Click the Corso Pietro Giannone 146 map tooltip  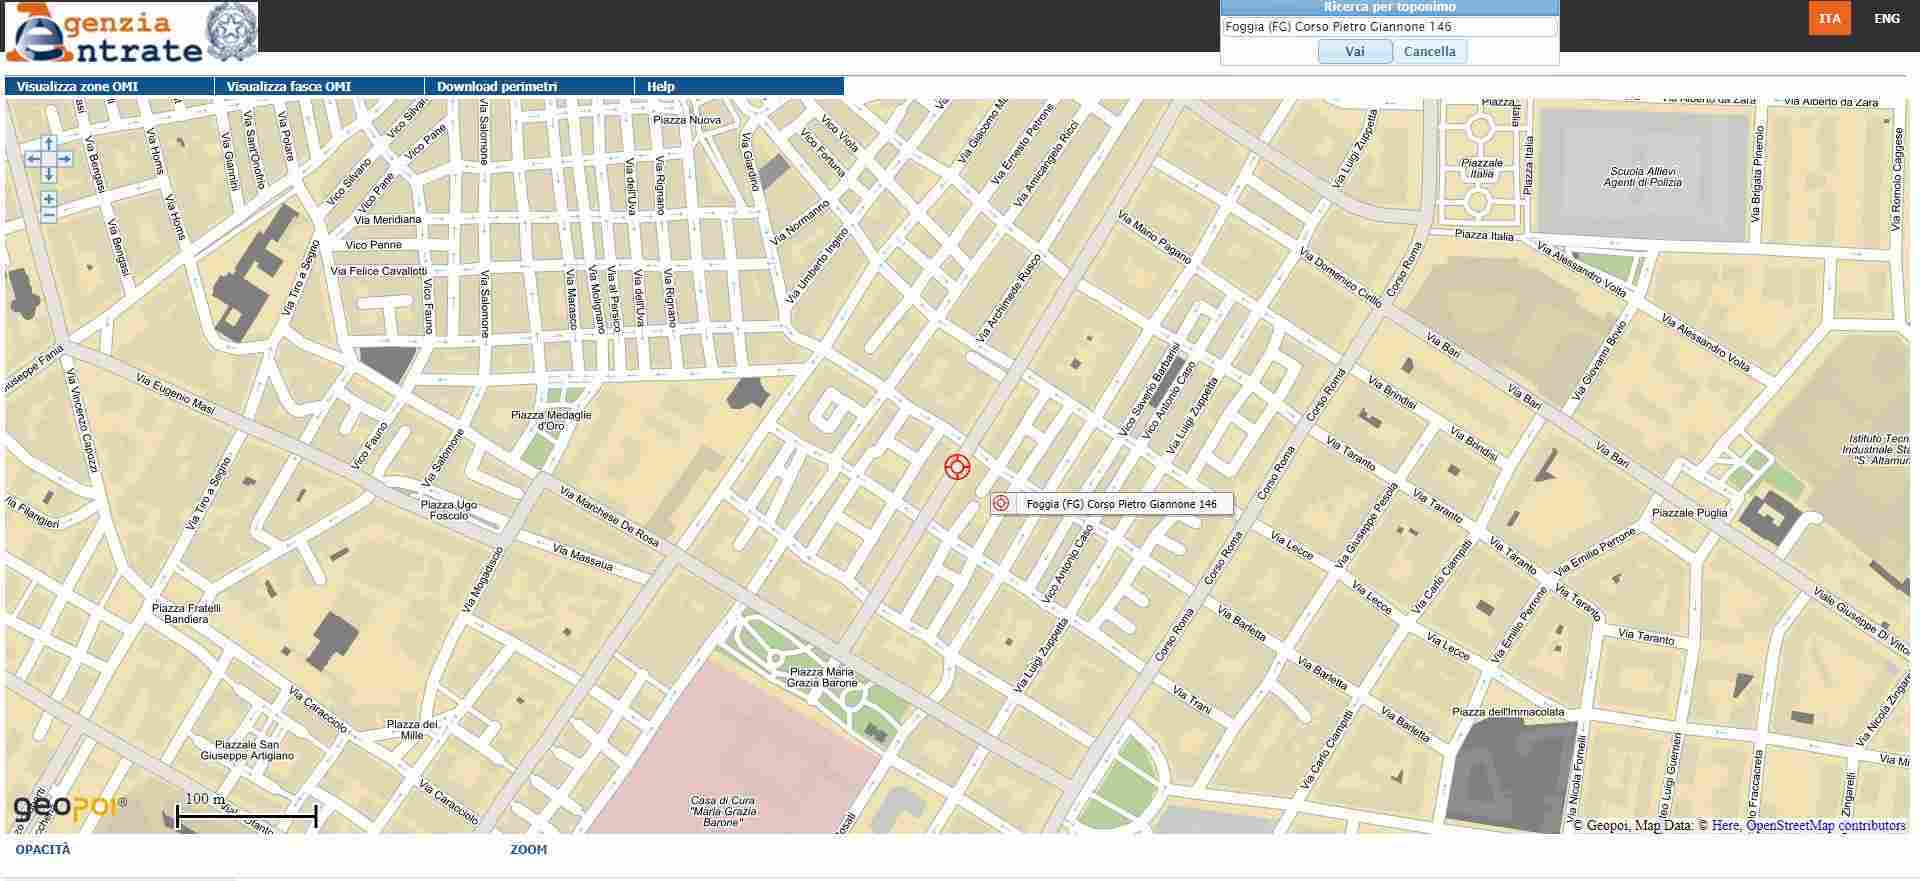[1120, 504]
